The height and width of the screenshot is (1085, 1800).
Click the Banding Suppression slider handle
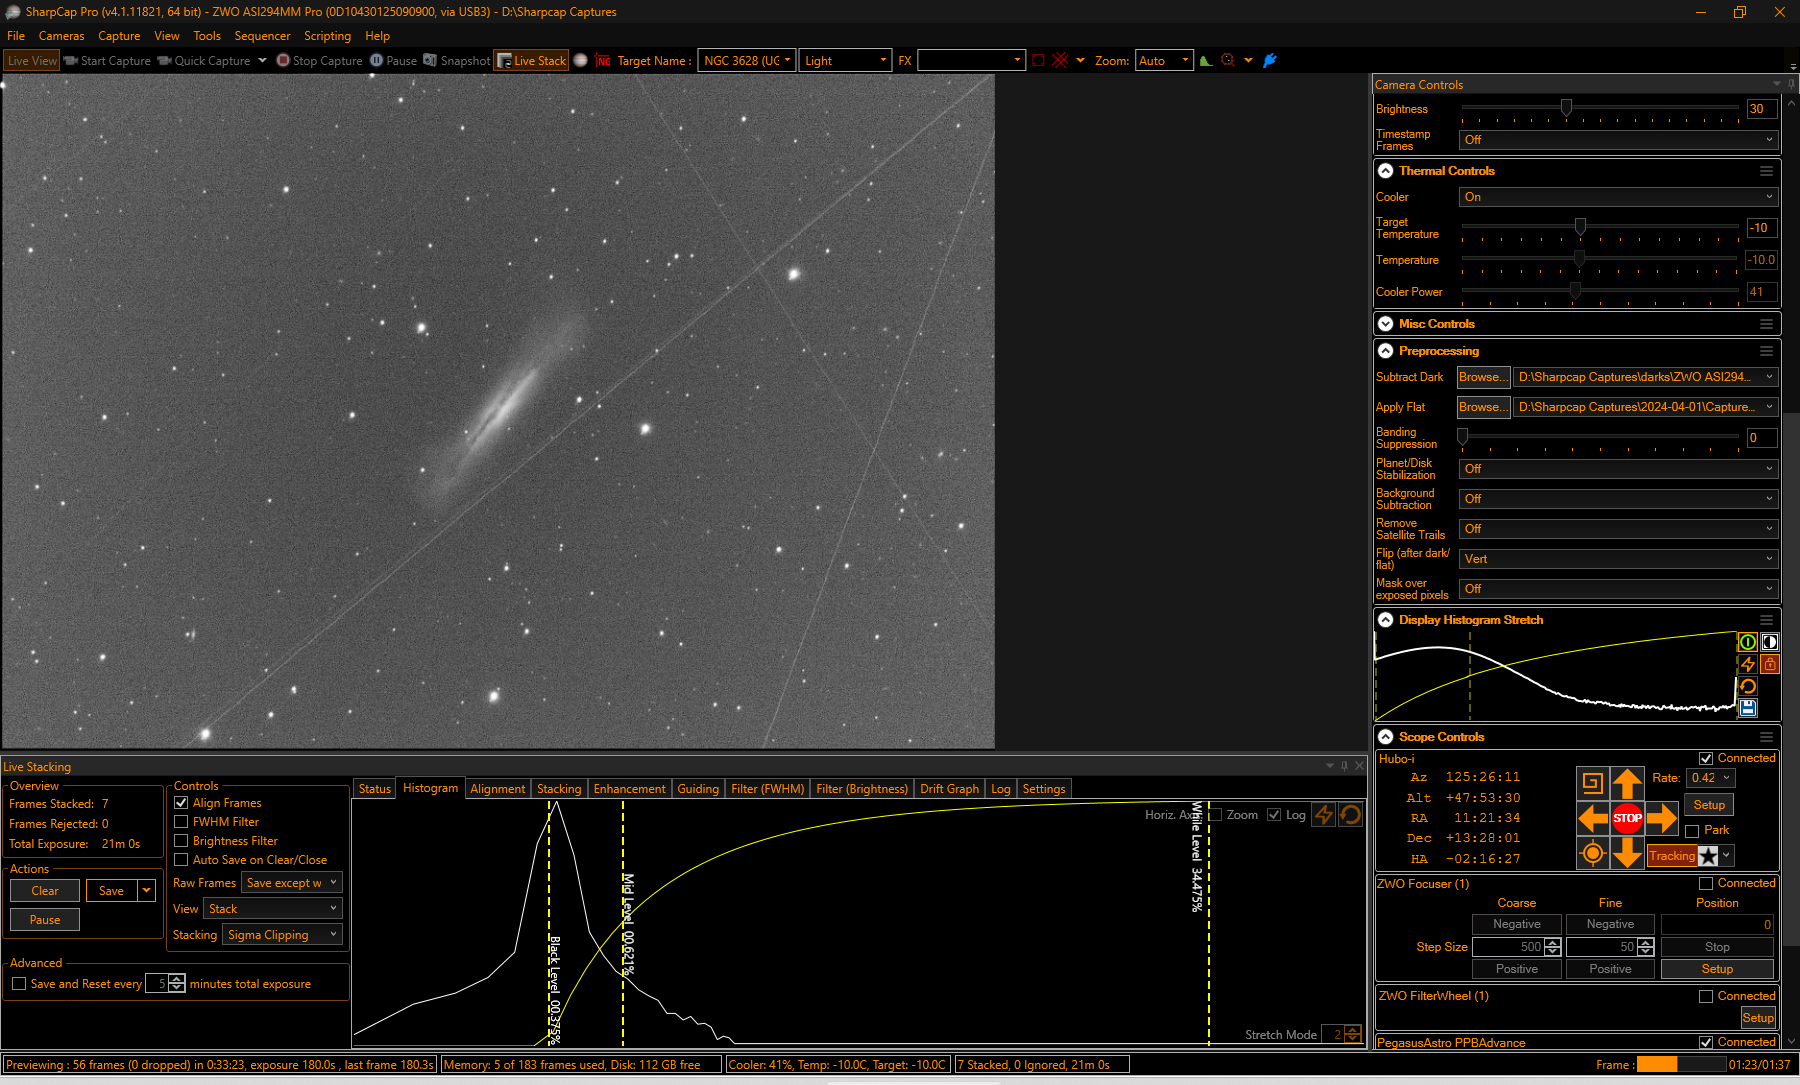tap(1462, 437)
